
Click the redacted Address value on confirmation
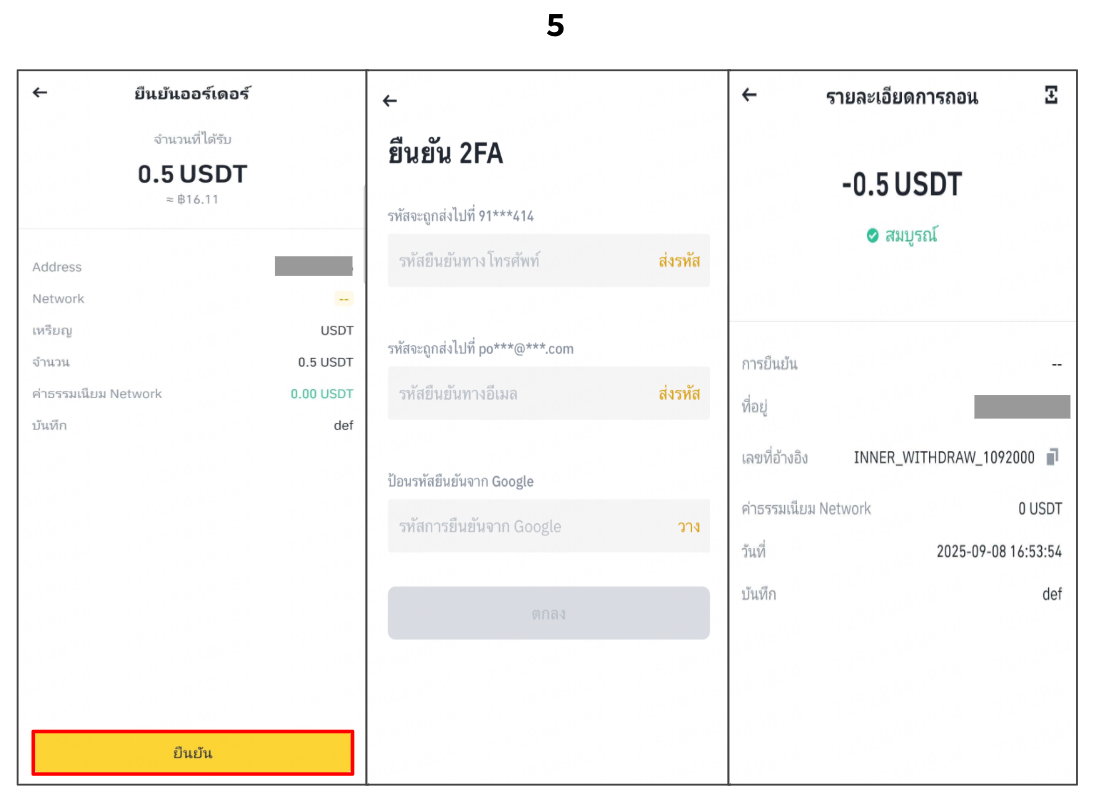point(313,267)
